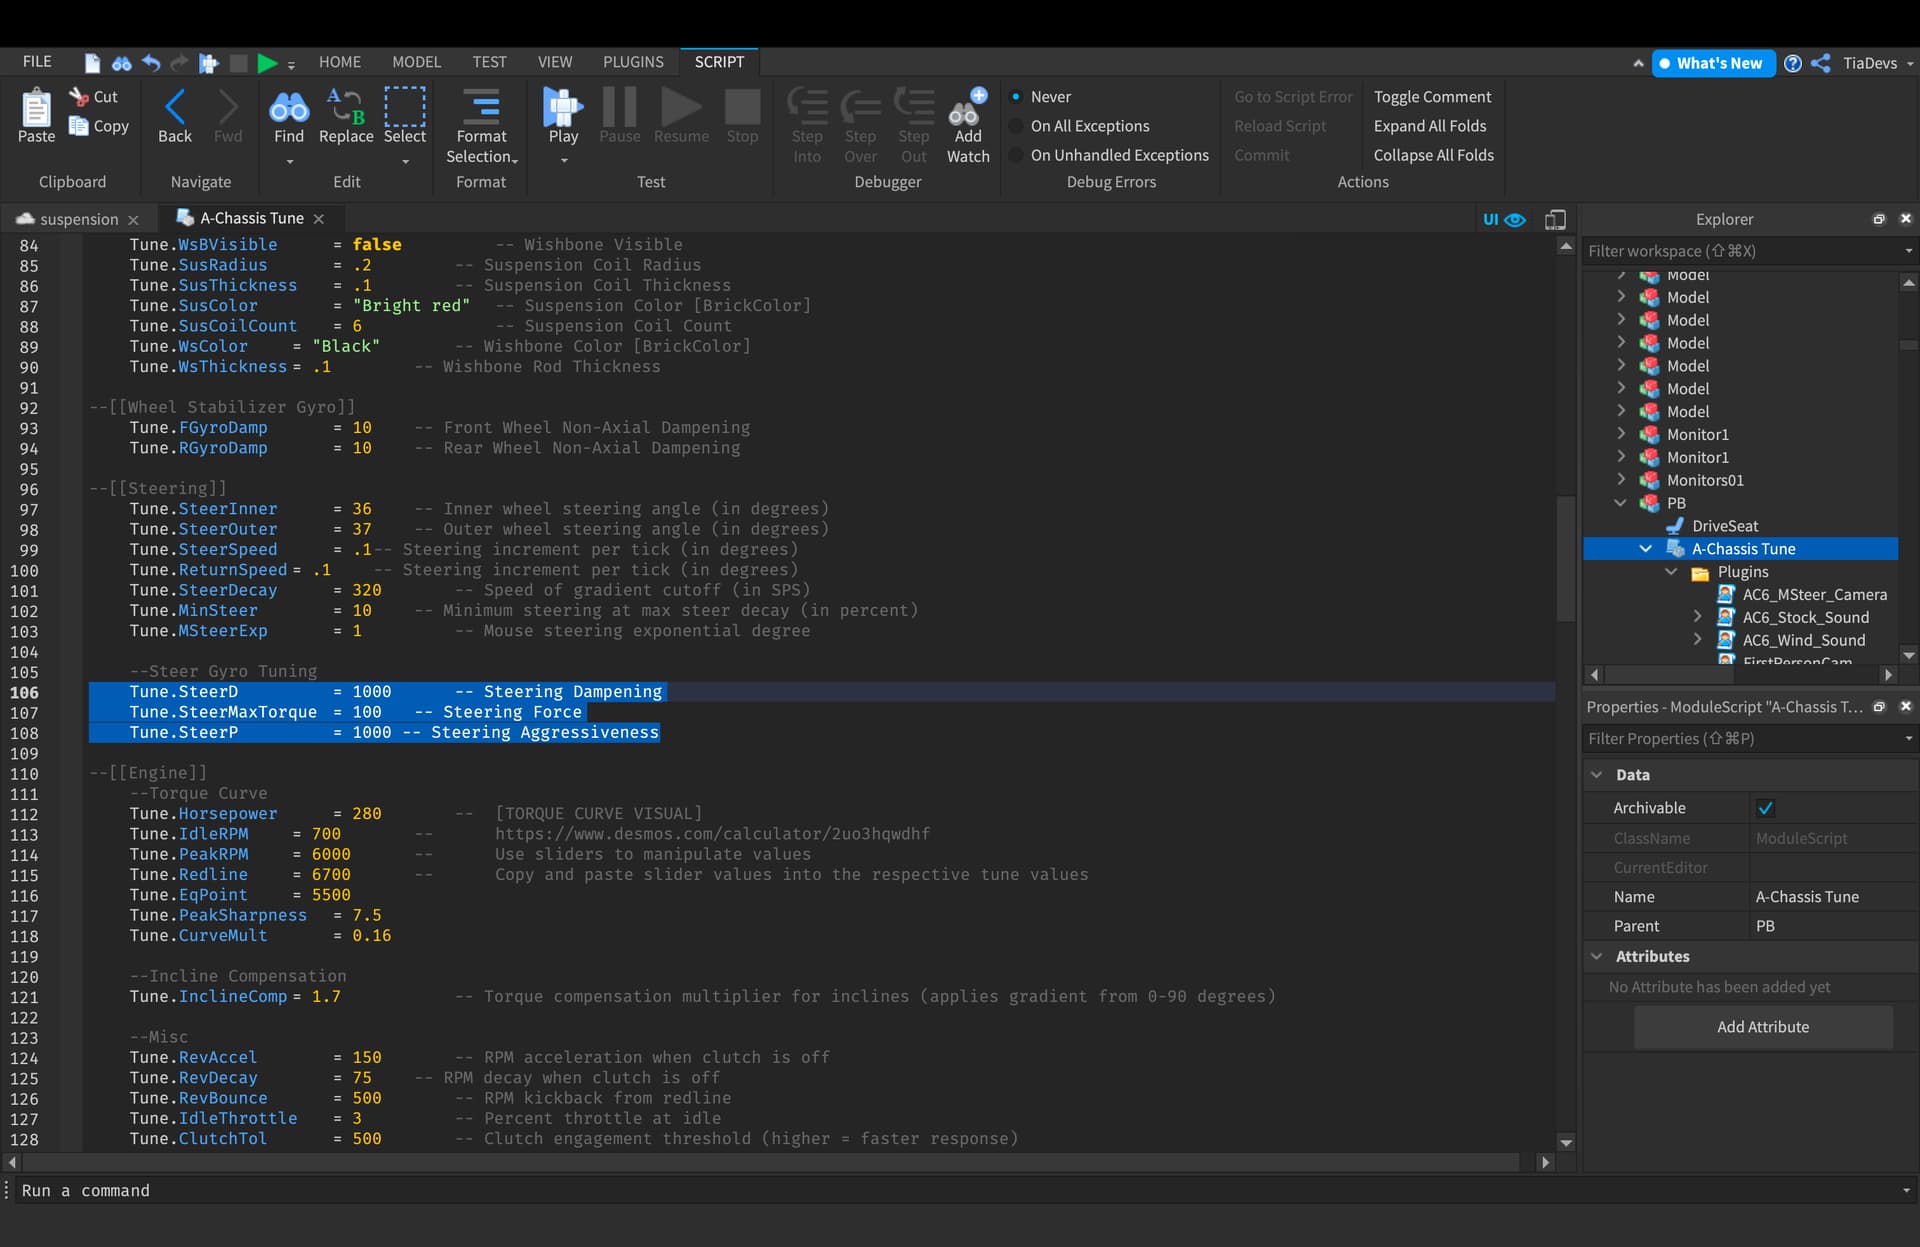
Task: Start Play test from ribbon
Action: tap(563, 116)
